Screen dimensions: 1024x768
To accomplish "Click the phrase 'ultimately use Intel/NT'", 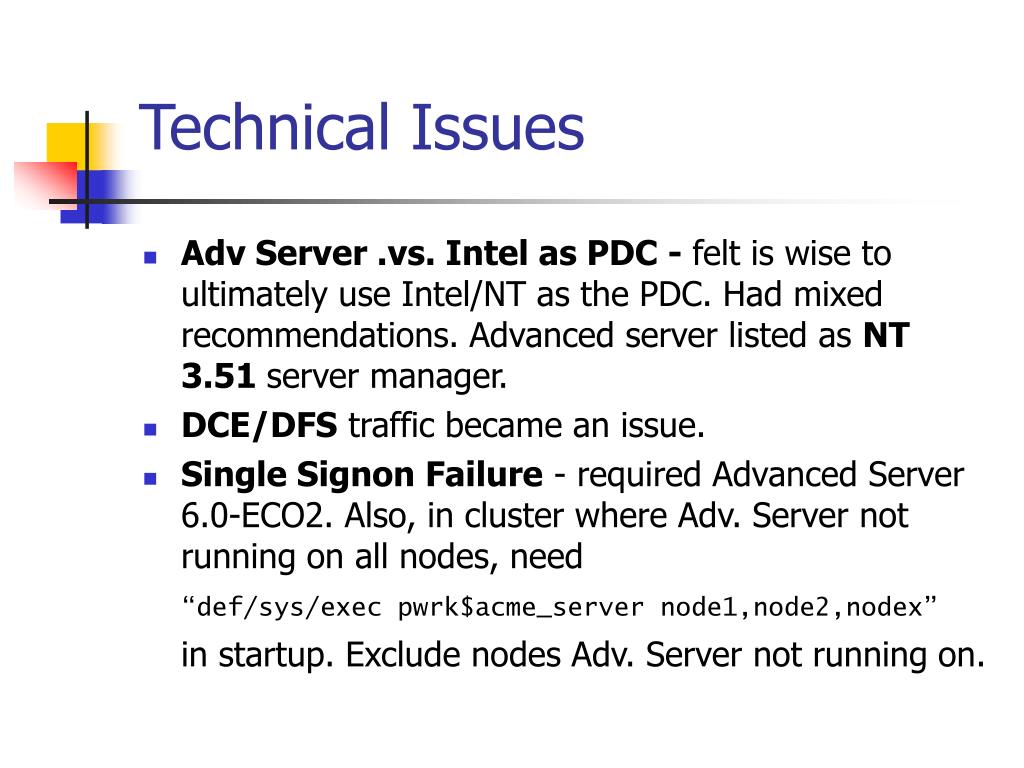I will 353,294.
